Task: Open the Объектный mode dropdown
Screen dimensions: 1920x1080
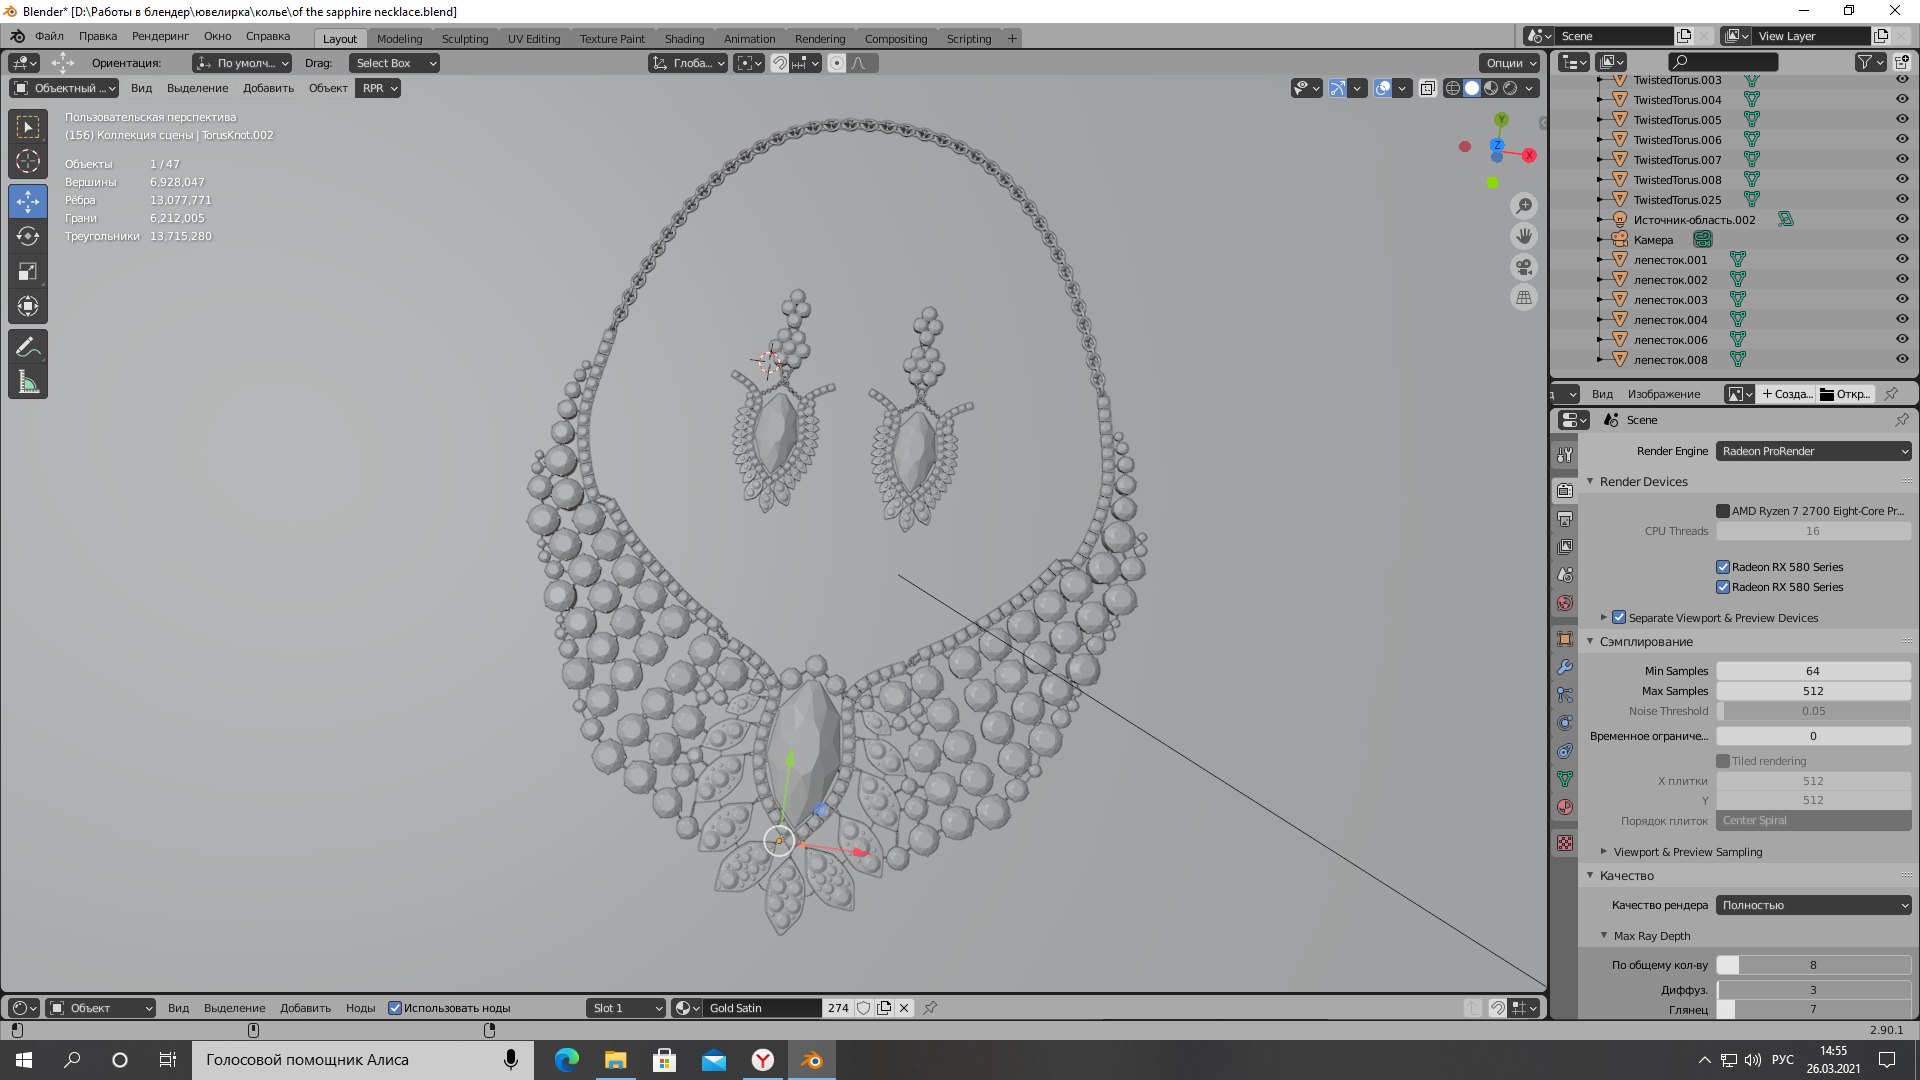Action: tap(64, 88)
